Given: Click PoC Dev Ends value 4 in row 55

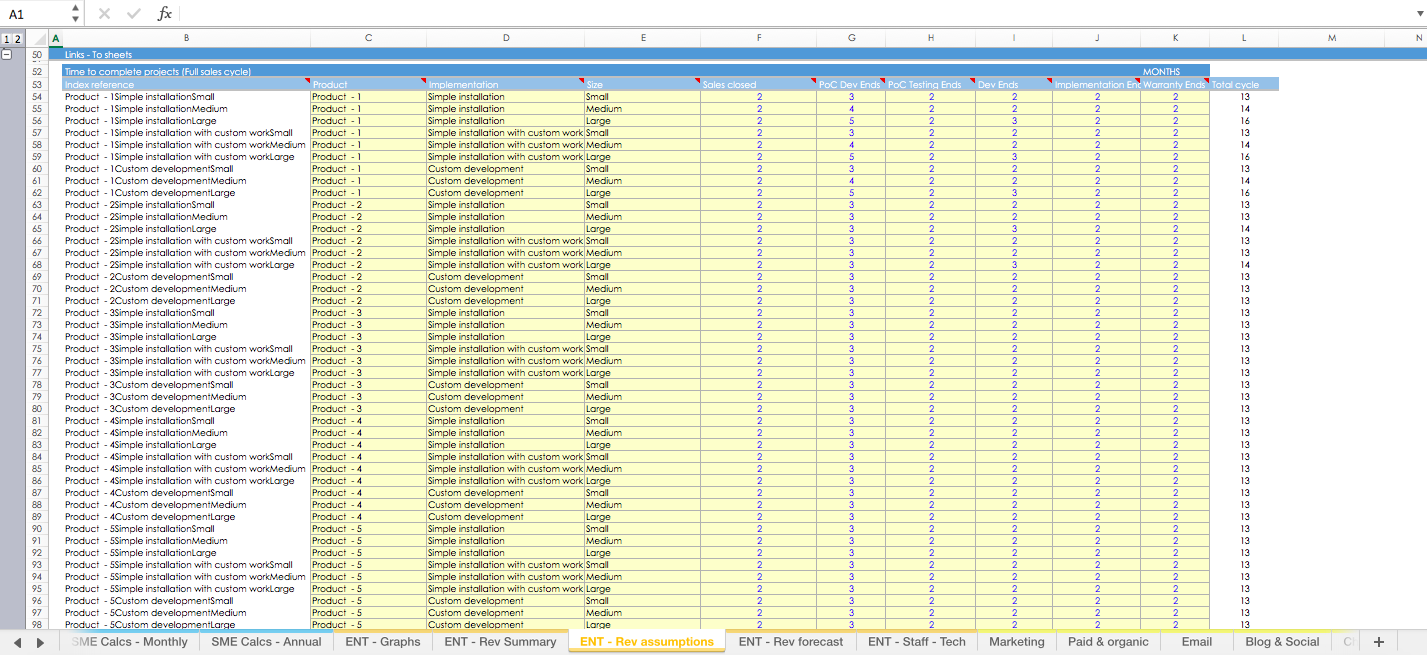Looking at the screenshot, I should pos(851,109).
